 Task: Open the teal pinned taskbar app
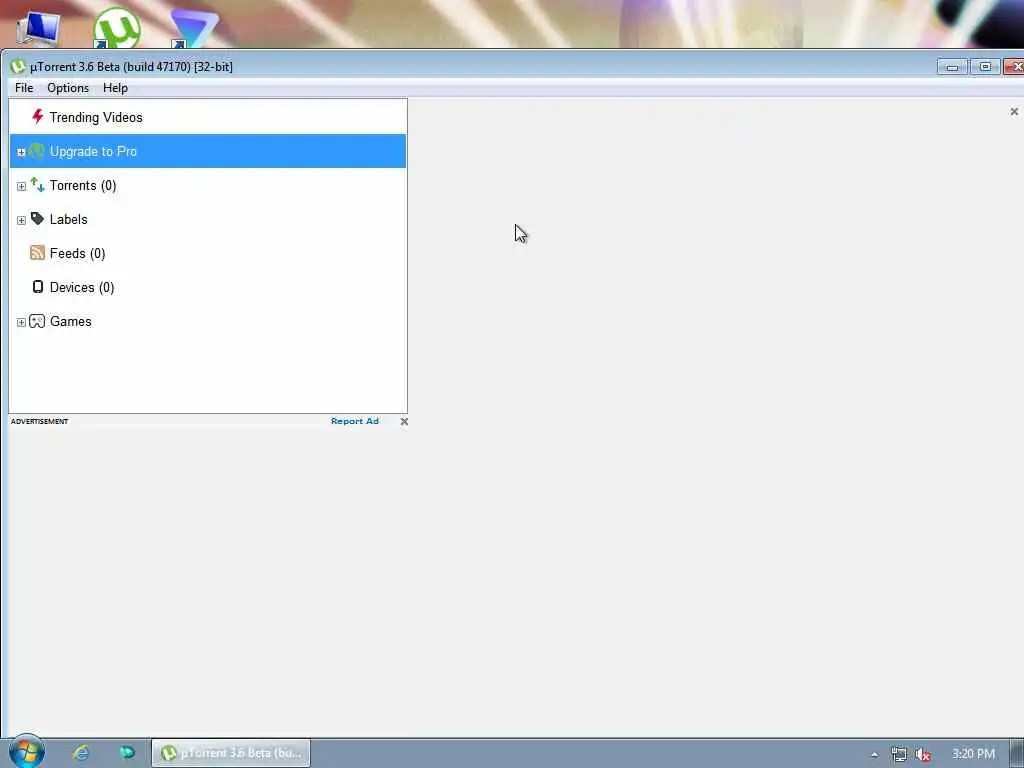(x=127, y=752)
